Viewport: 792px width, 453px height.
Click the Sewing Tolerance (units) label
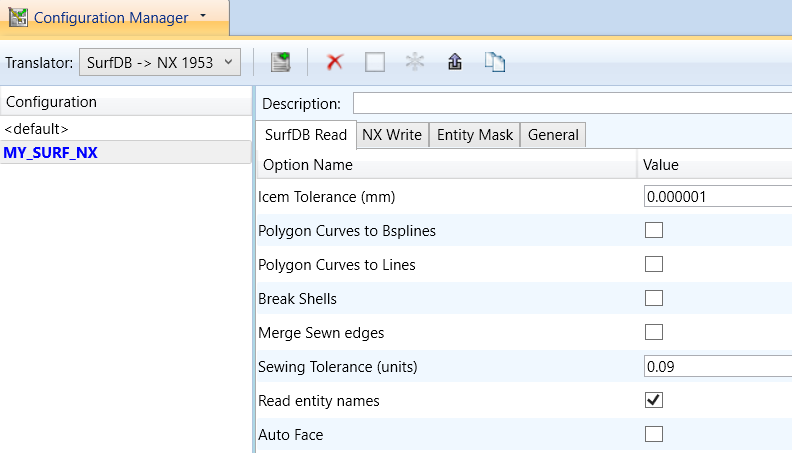click(337, 367)
